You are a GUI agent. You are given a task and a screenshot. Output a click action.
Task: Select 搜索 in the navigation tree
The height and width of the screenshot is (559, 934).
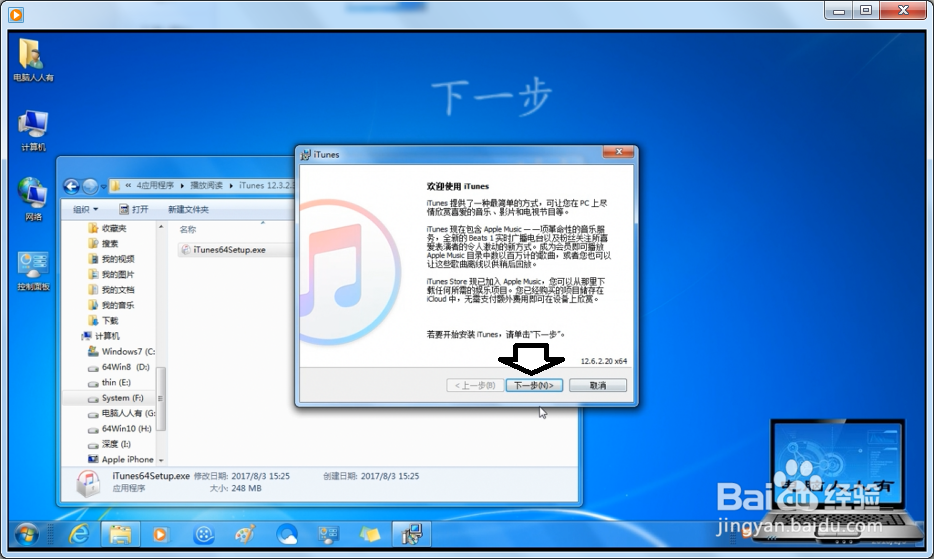(x=104, y=243)
